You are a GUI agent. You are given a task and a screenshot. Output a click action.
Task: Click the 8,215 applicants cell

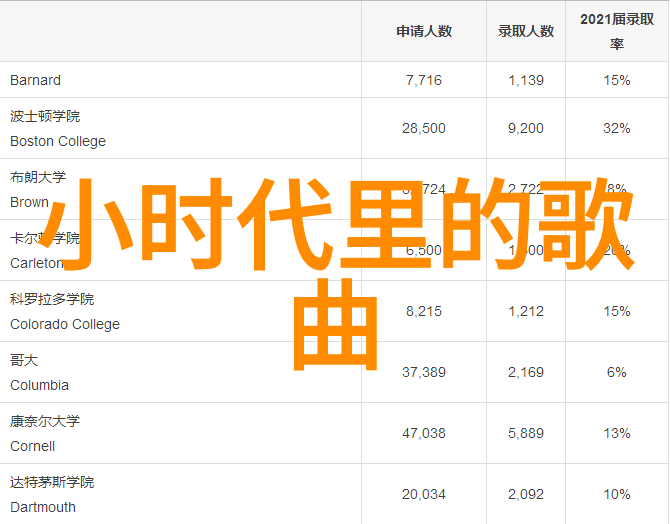[x=424, y=311]
